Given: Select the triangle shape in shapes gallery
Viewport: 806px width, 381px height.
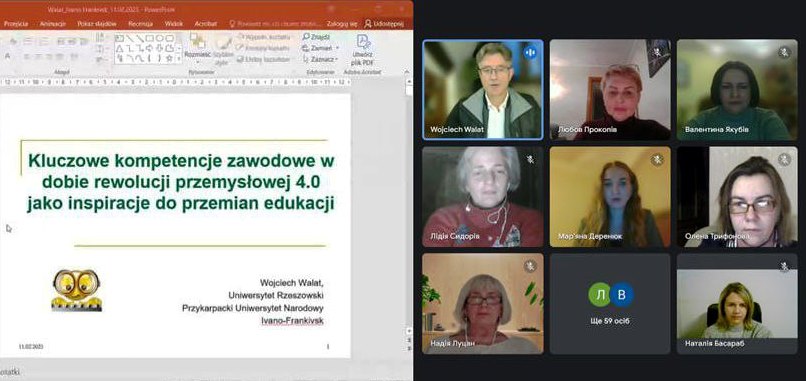Looking at the screenshot, I should (x=119, y=48).
